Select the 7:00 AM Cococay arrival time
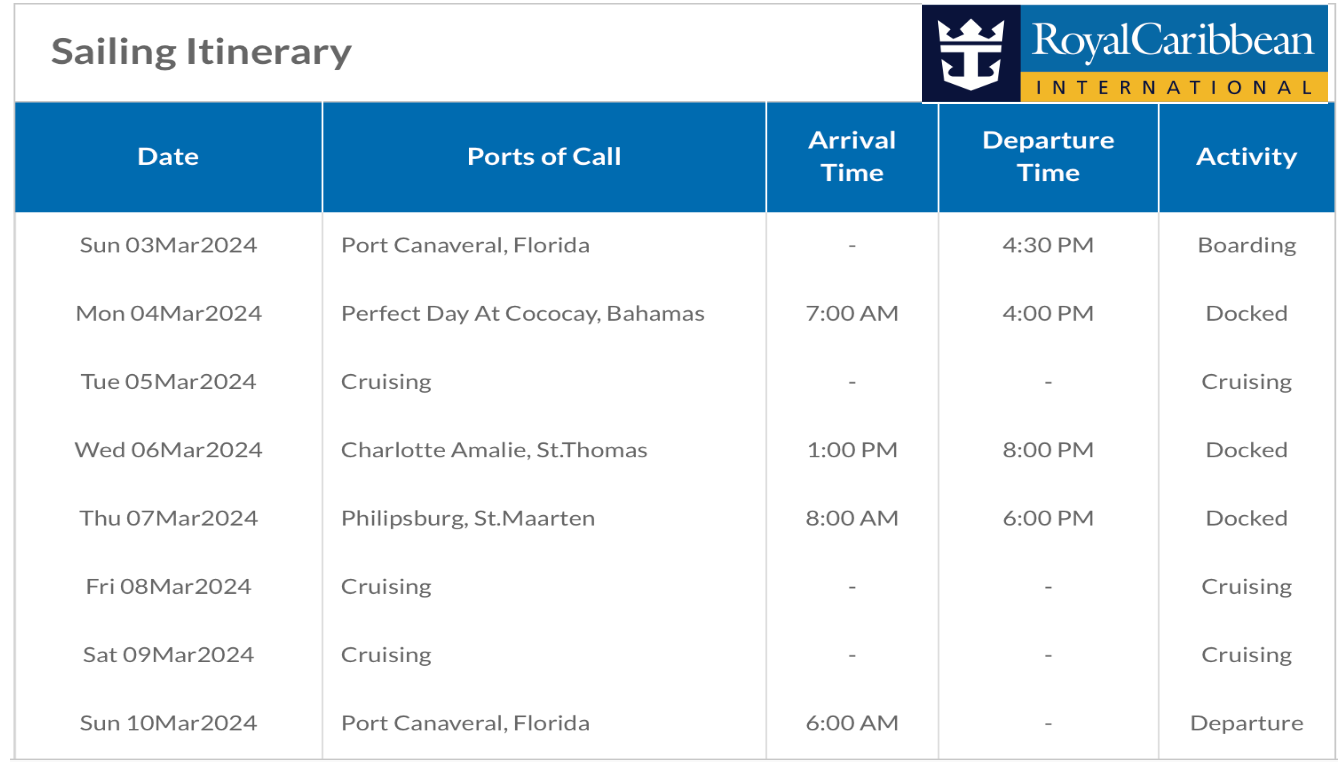The image size is (1344, 766). [852, 313]
